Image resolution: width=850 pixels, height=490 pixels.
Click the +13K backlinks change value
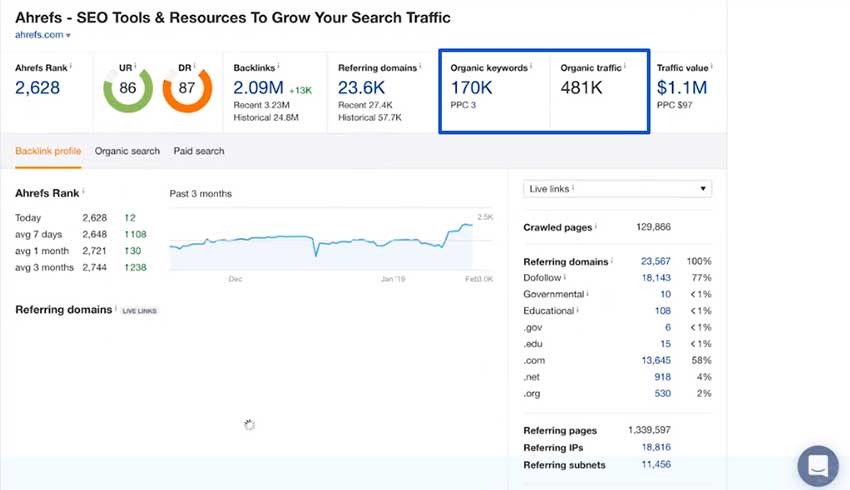[300, 91]
